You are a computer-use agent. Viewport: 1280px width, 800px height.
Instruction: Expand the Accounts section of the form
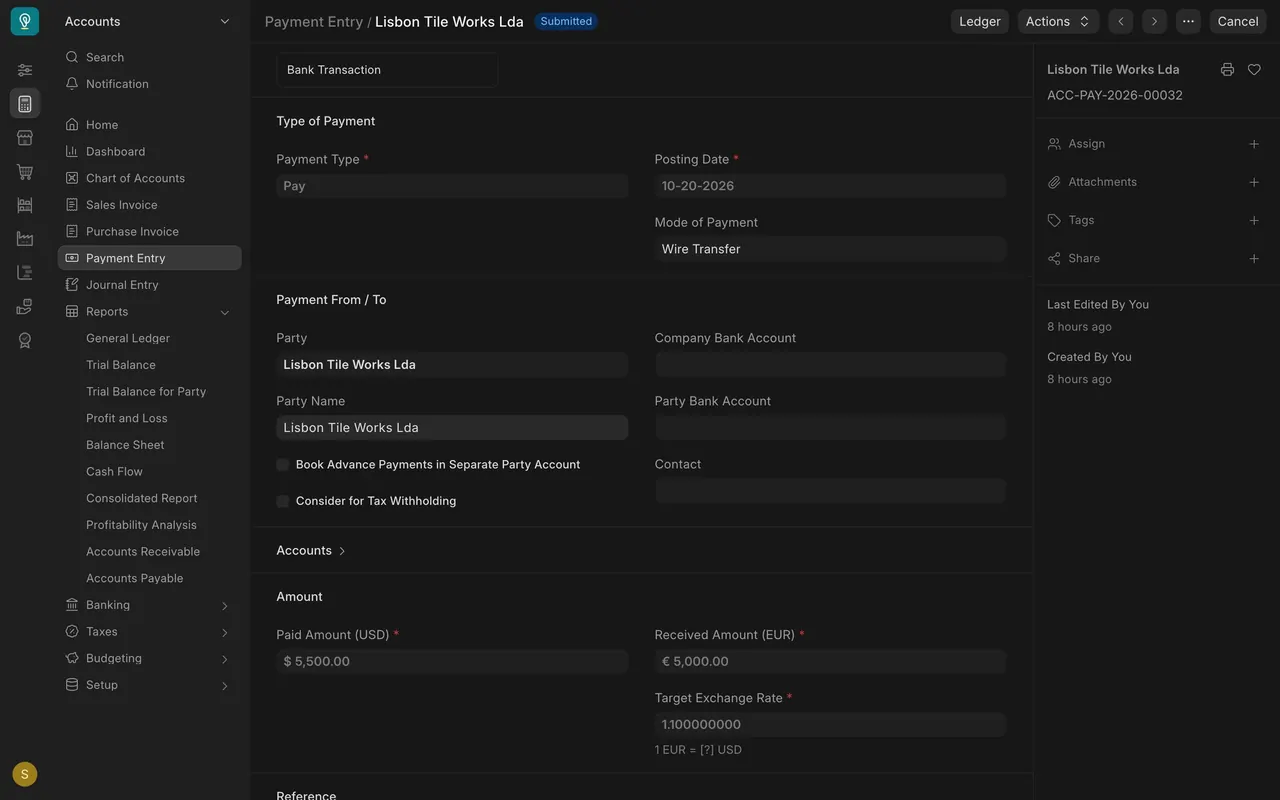(311, 551)
